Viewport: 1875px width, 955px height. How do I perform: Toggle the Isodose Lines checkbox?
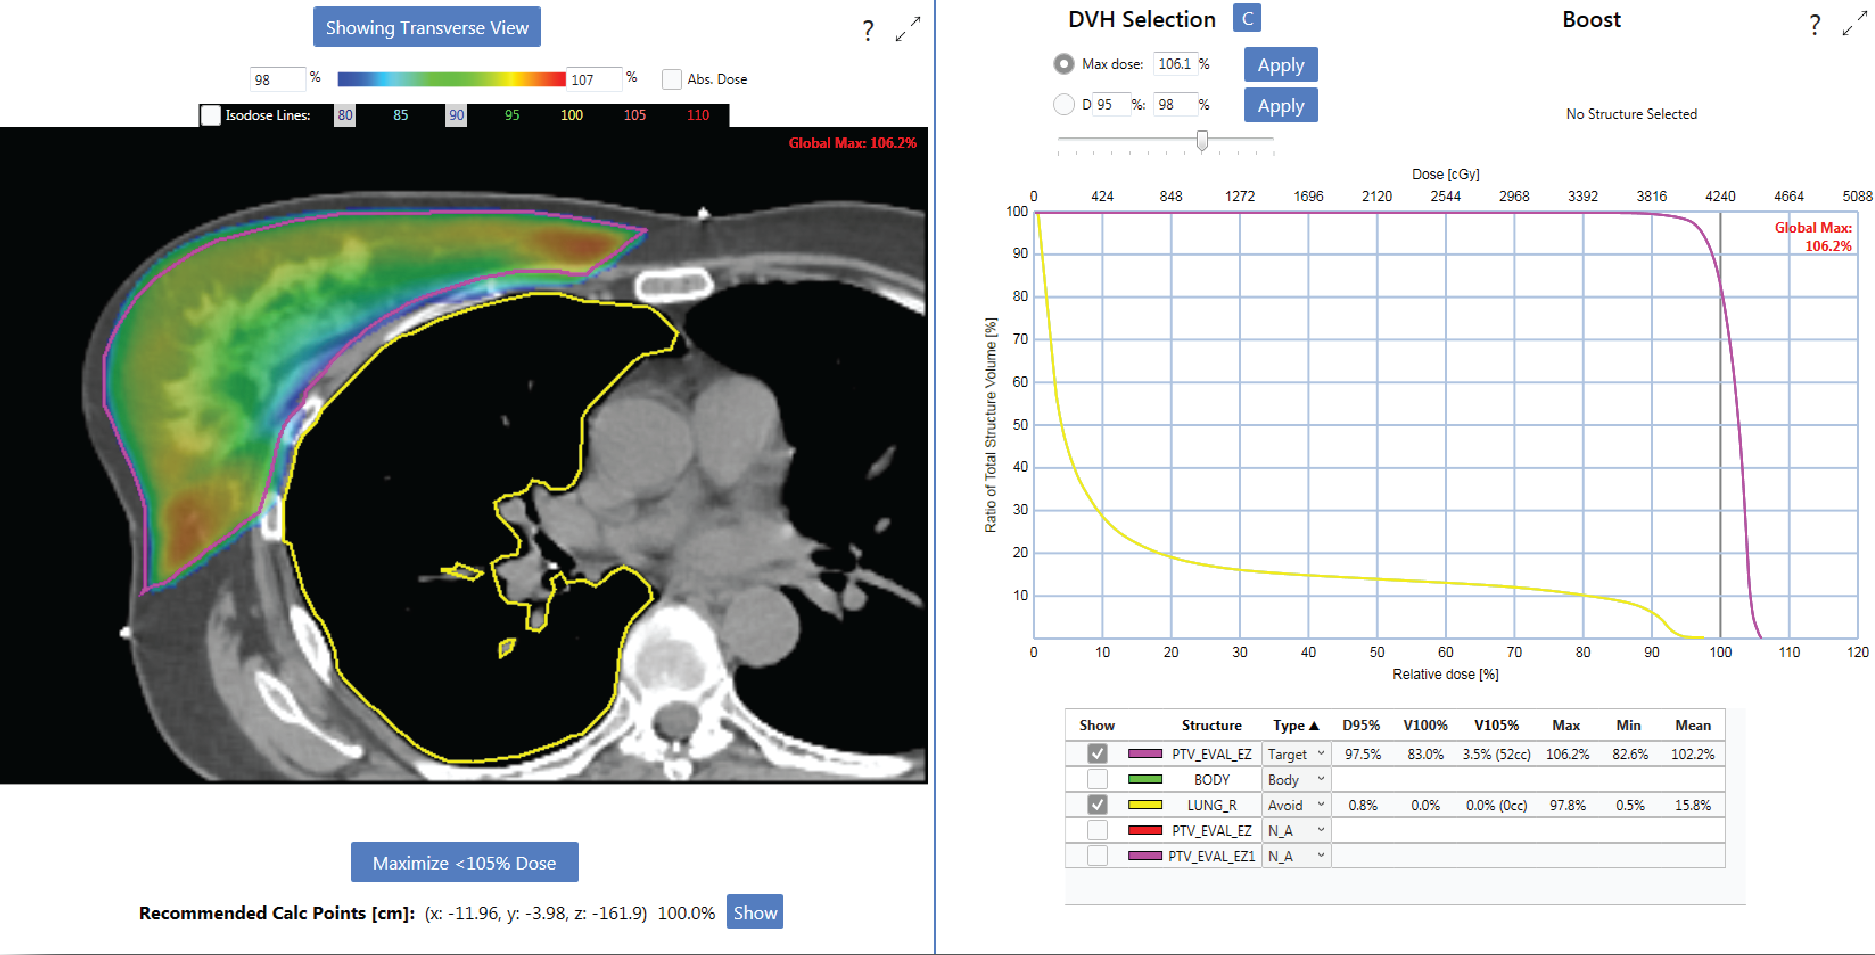(211, 115)
